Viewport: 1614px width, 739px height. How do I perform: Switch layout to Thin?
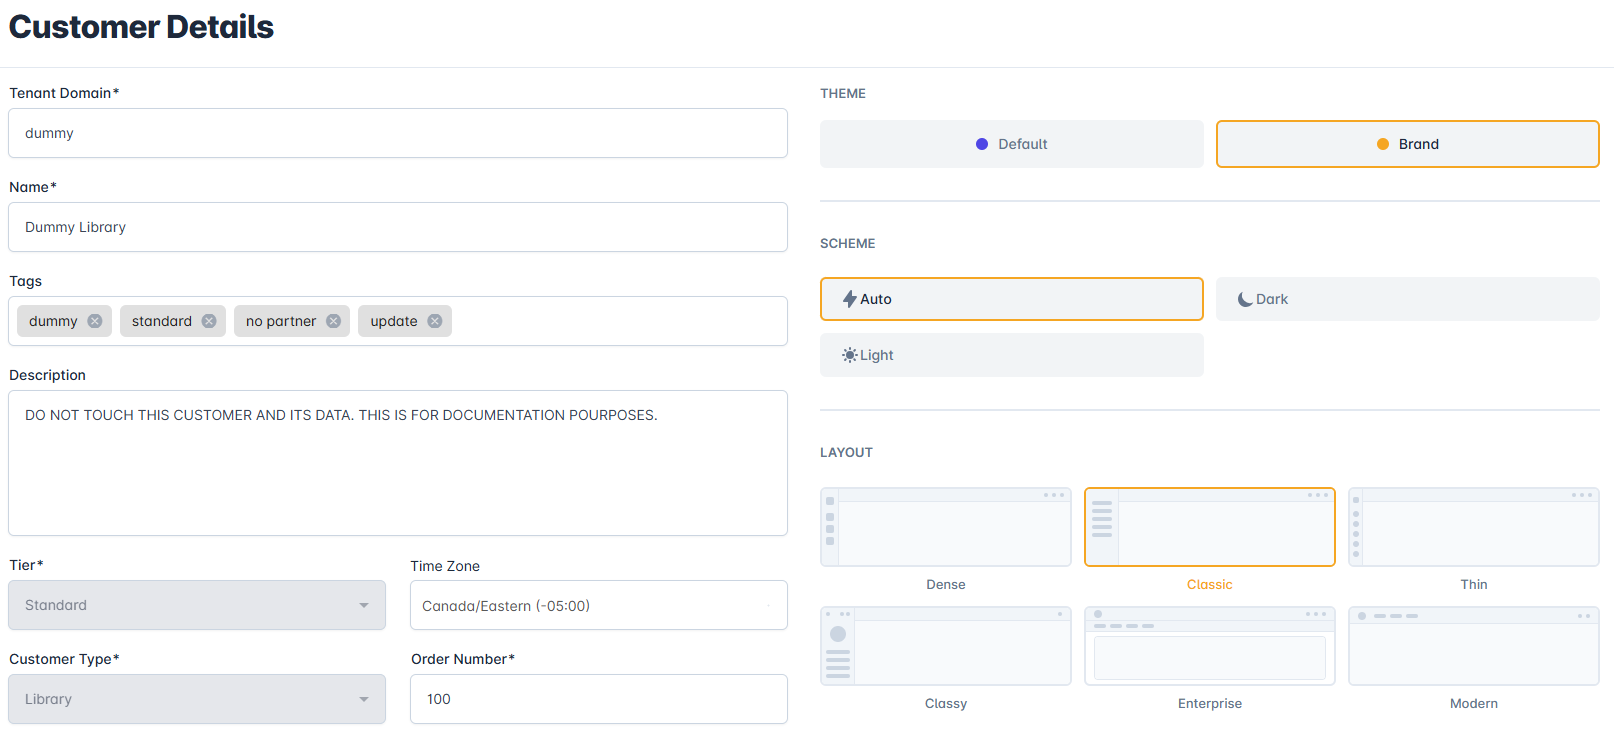pos(1473,527)
